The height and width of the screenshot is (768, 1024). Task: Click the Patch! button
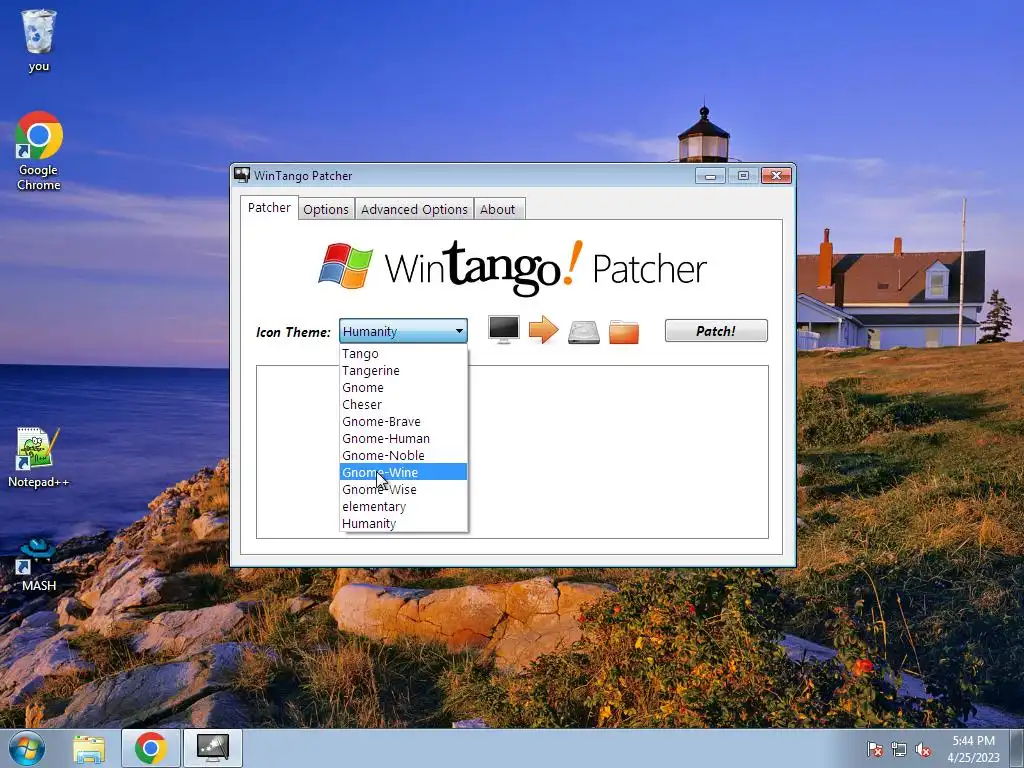click(716, 330)
